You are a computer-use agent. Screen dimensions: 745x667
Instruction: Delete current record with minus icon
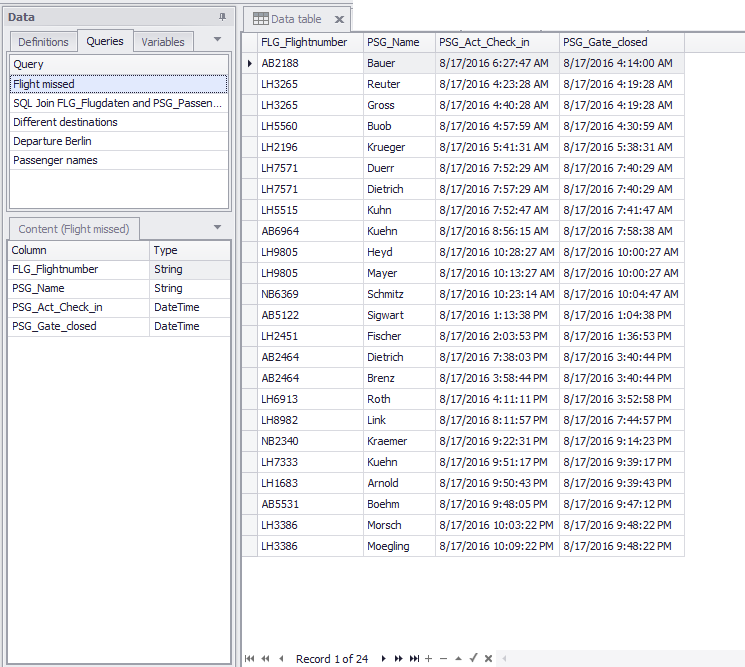click(x=443, y=658)
